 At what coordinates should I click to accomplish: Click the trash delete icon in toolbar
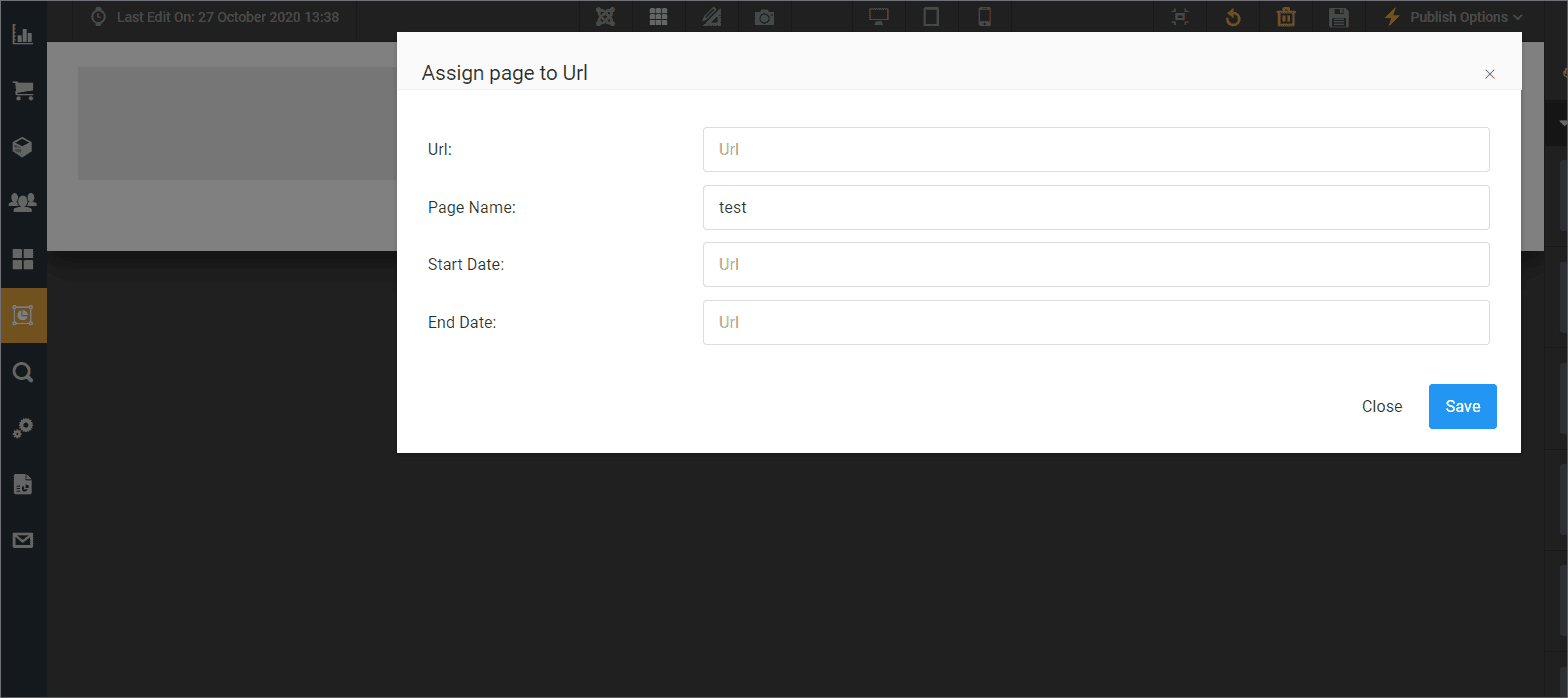tap(1286, 17)
